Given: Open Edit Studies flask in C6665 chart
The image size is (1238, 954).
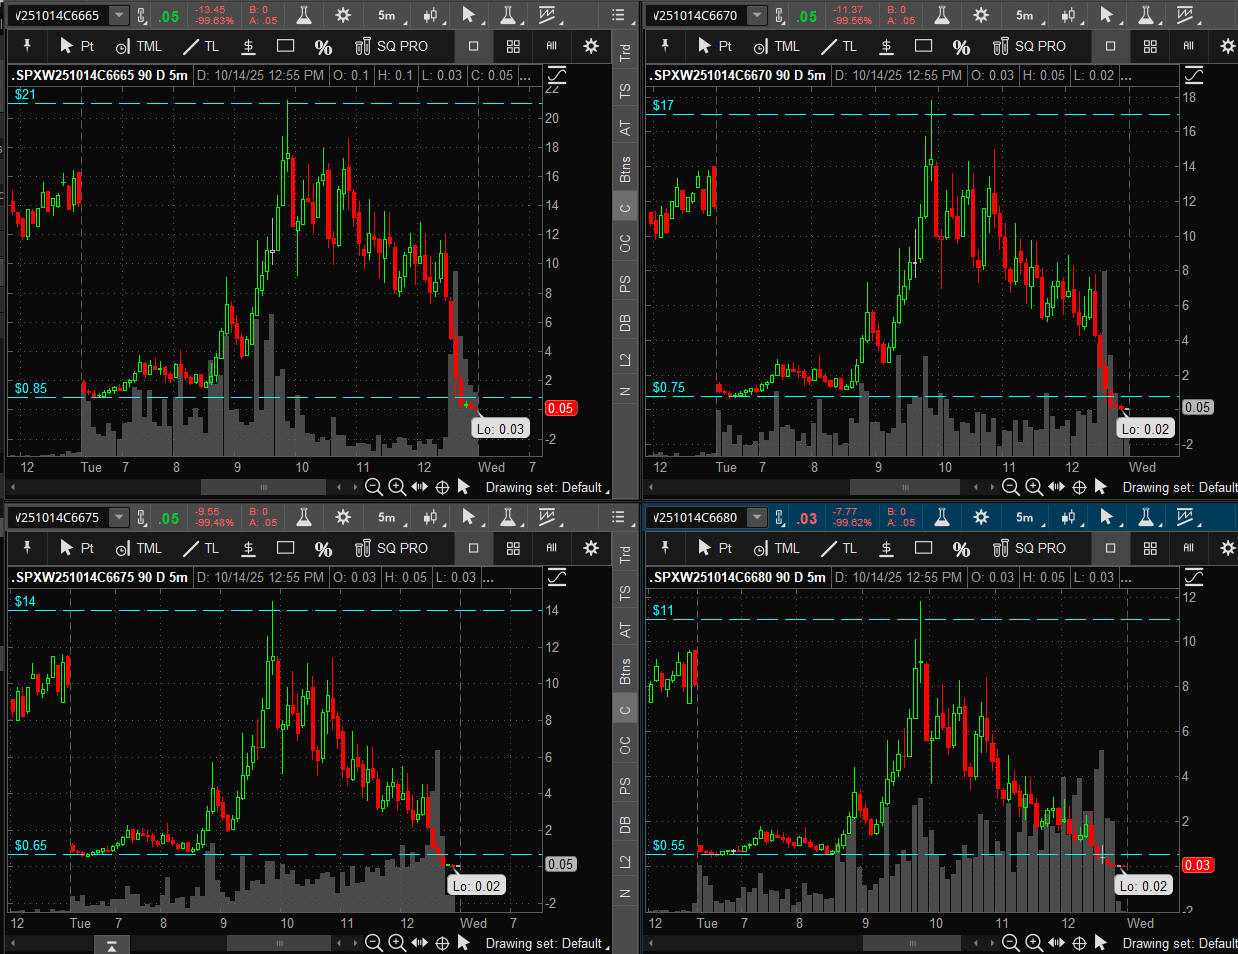Looking at the screenshot, I should [304, 15].
